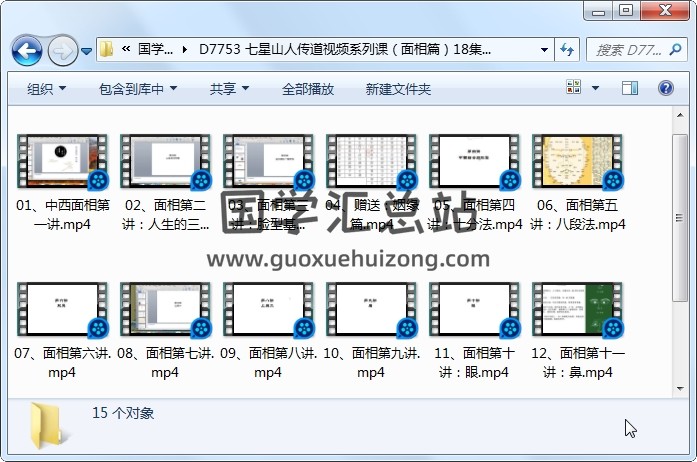697x462 pixels.
Task: Focus the 搜索 D77... search box
Action: (637, 49)
